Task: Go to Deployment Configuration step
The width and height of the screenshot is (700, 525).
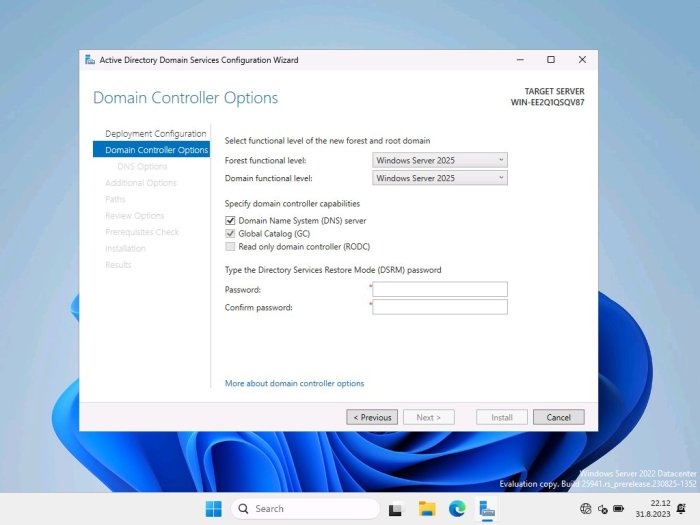Action: point(155,133)
